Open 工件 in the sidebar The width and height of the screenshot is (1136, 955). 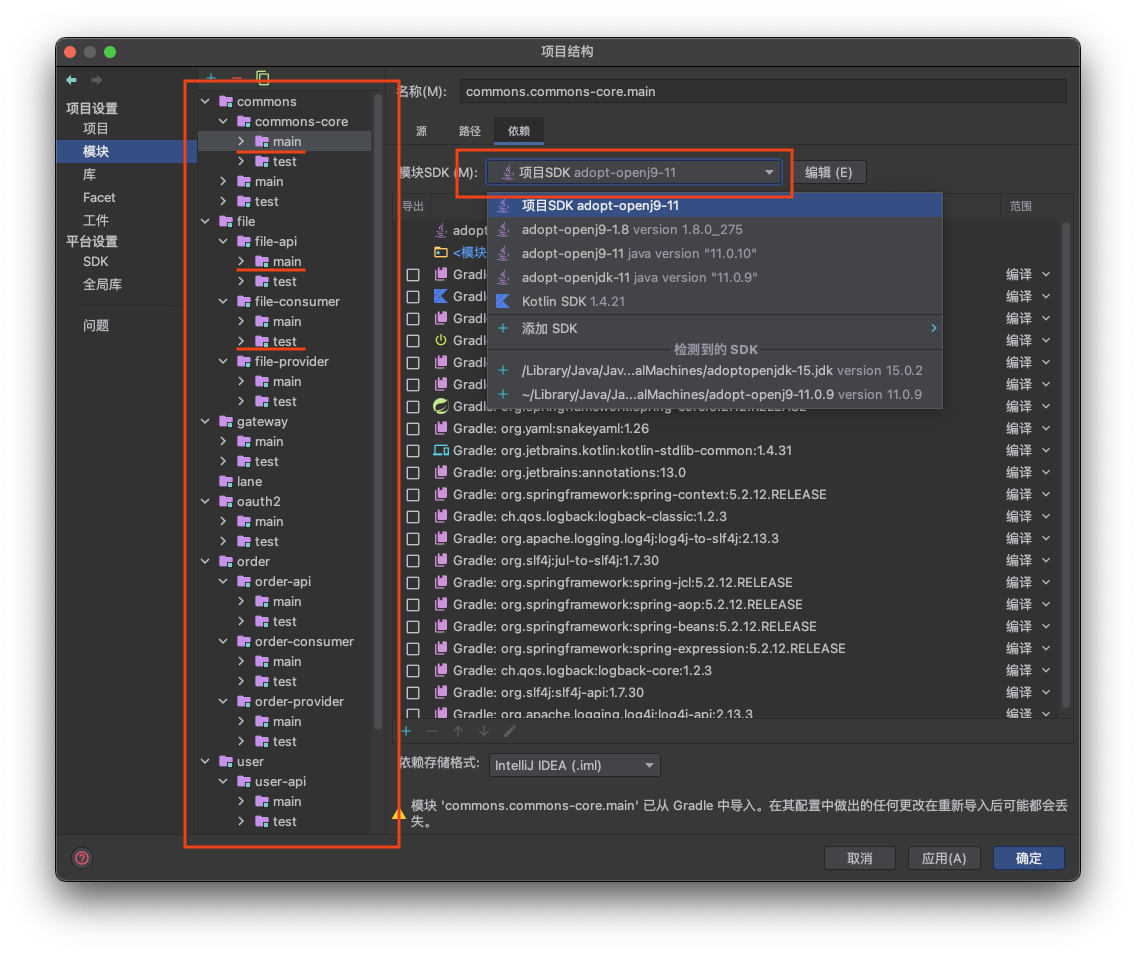[x=96, y=220]
